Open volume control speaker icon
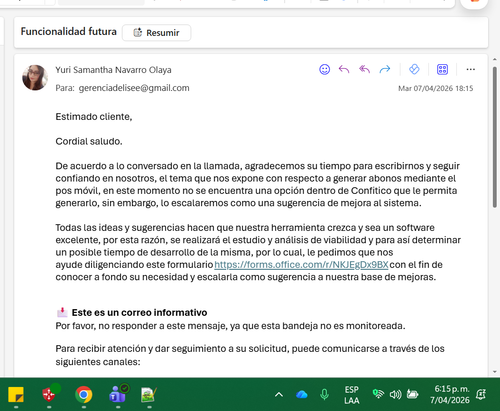 395,395
